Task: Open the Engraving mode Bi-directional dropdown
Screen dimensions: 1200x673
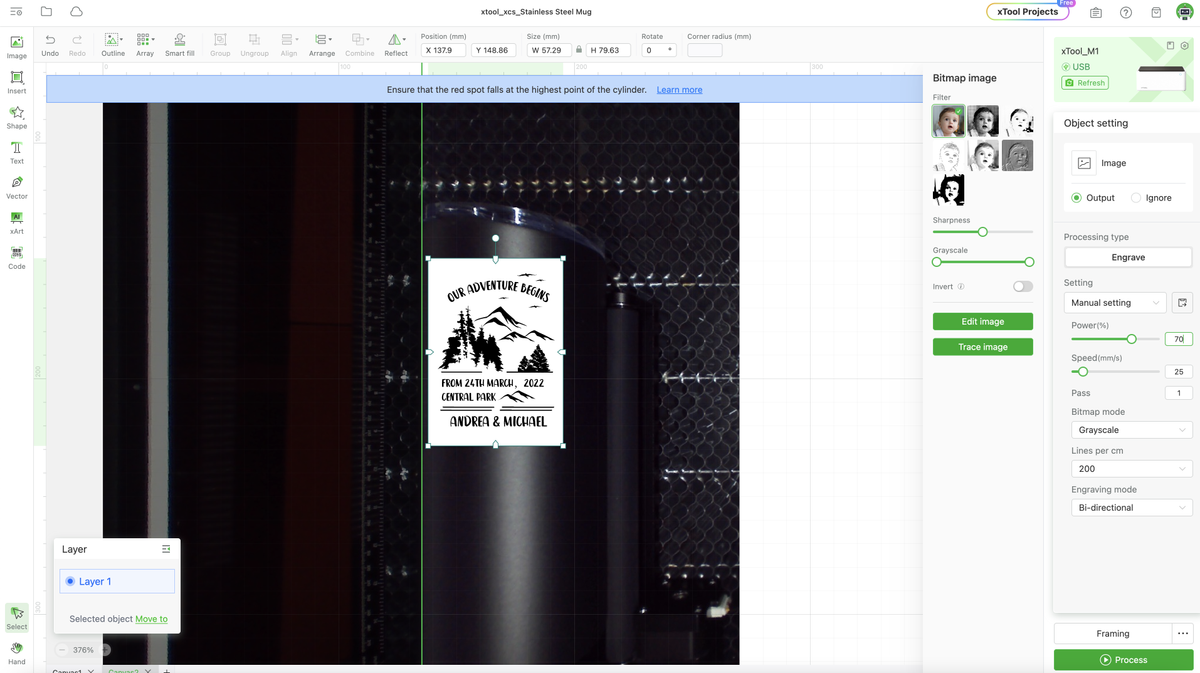Action: click(1130, 508)
